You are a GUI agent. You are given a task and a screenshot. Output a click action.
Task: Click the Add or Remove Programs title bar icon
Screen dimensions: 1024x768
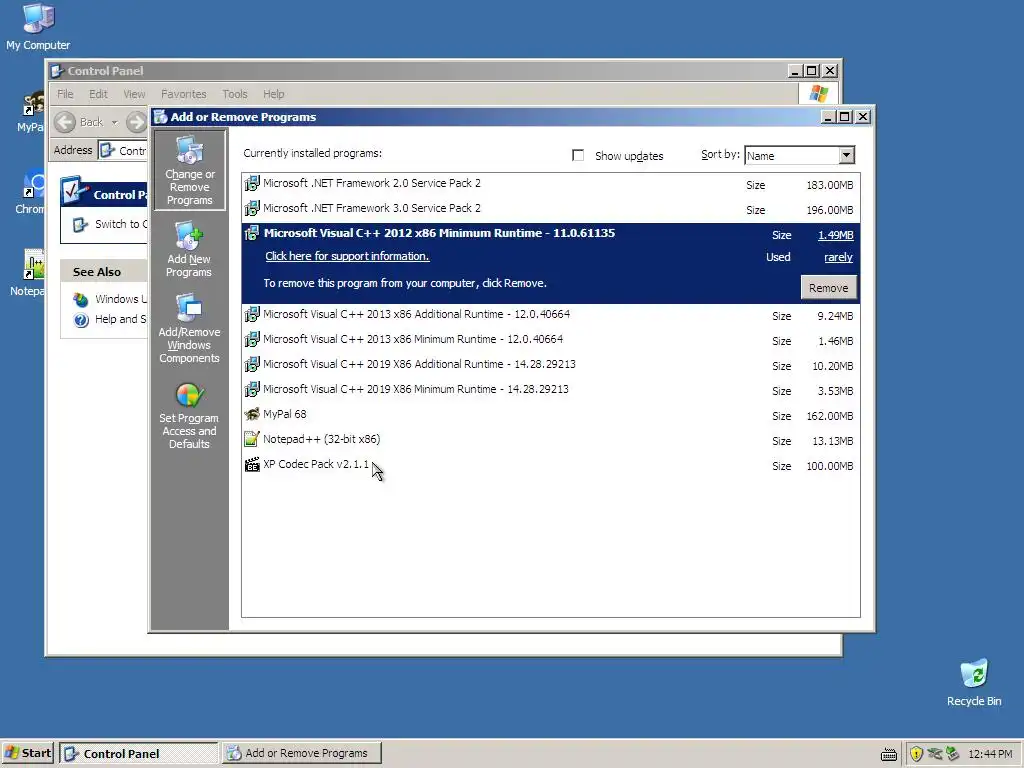[x=161, y=117]
